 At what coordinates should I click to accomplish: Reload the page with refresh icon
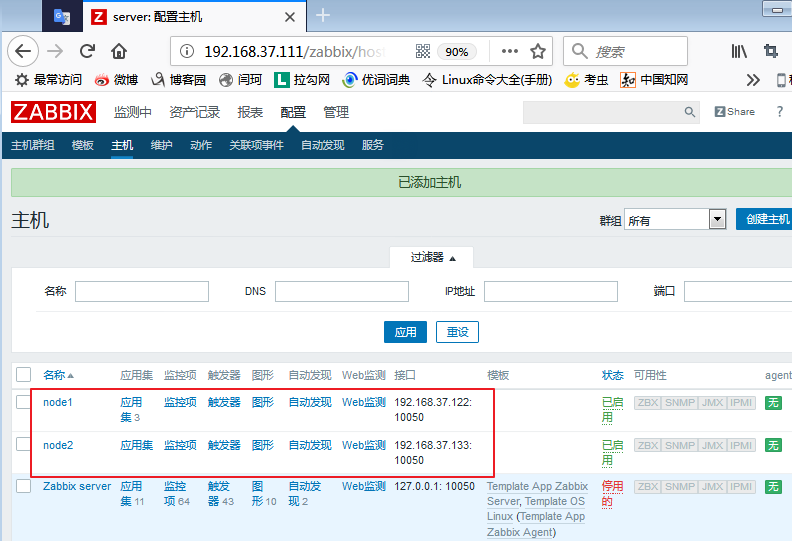click(87, 51)
